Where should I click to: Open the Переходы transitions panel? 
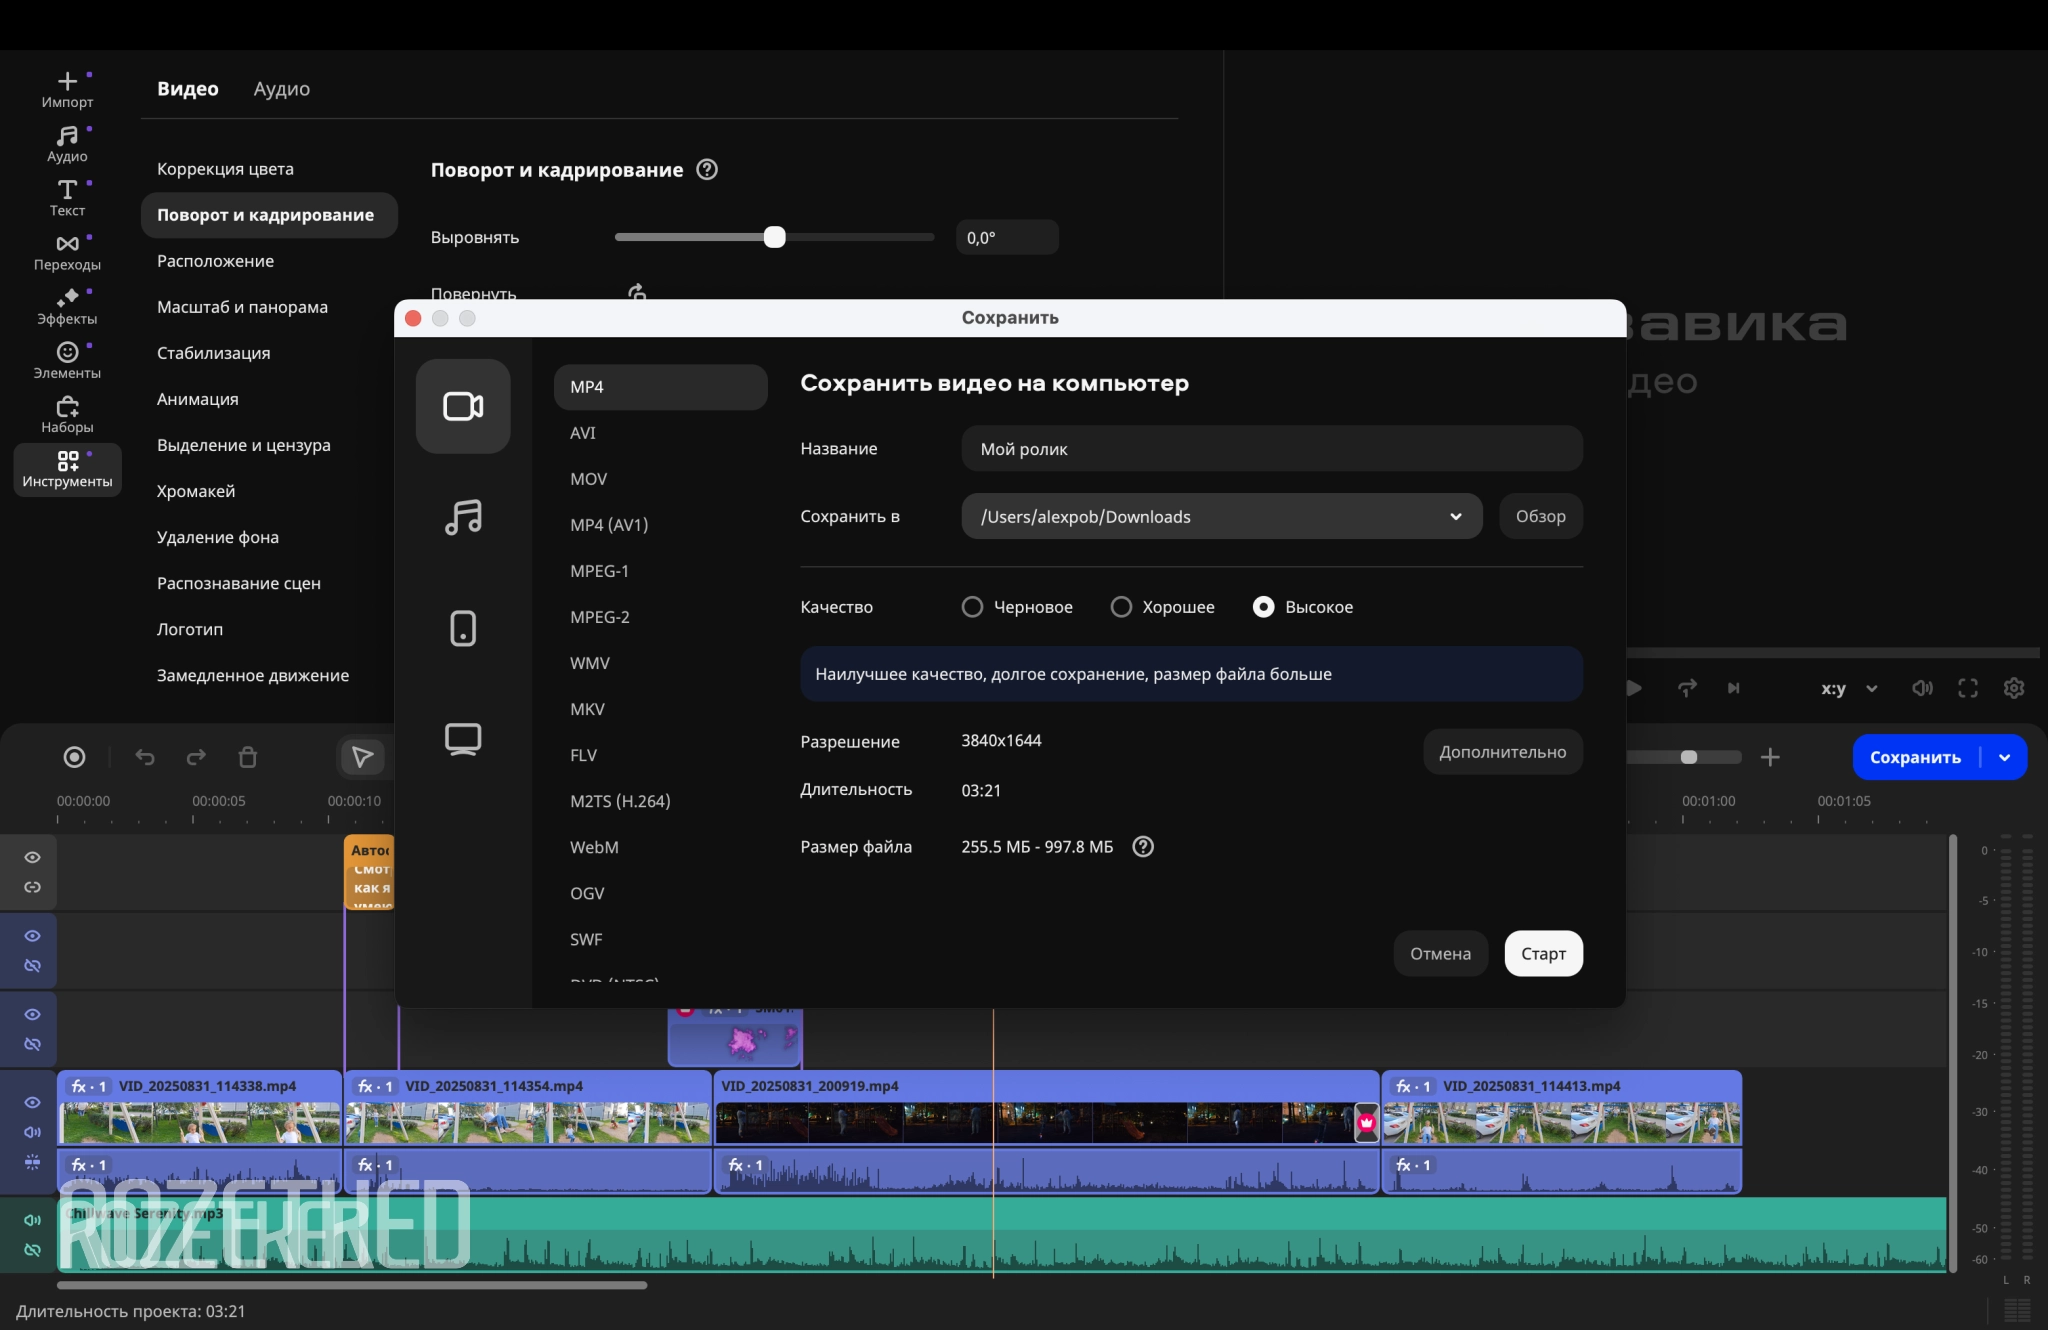tap(67, 252)
